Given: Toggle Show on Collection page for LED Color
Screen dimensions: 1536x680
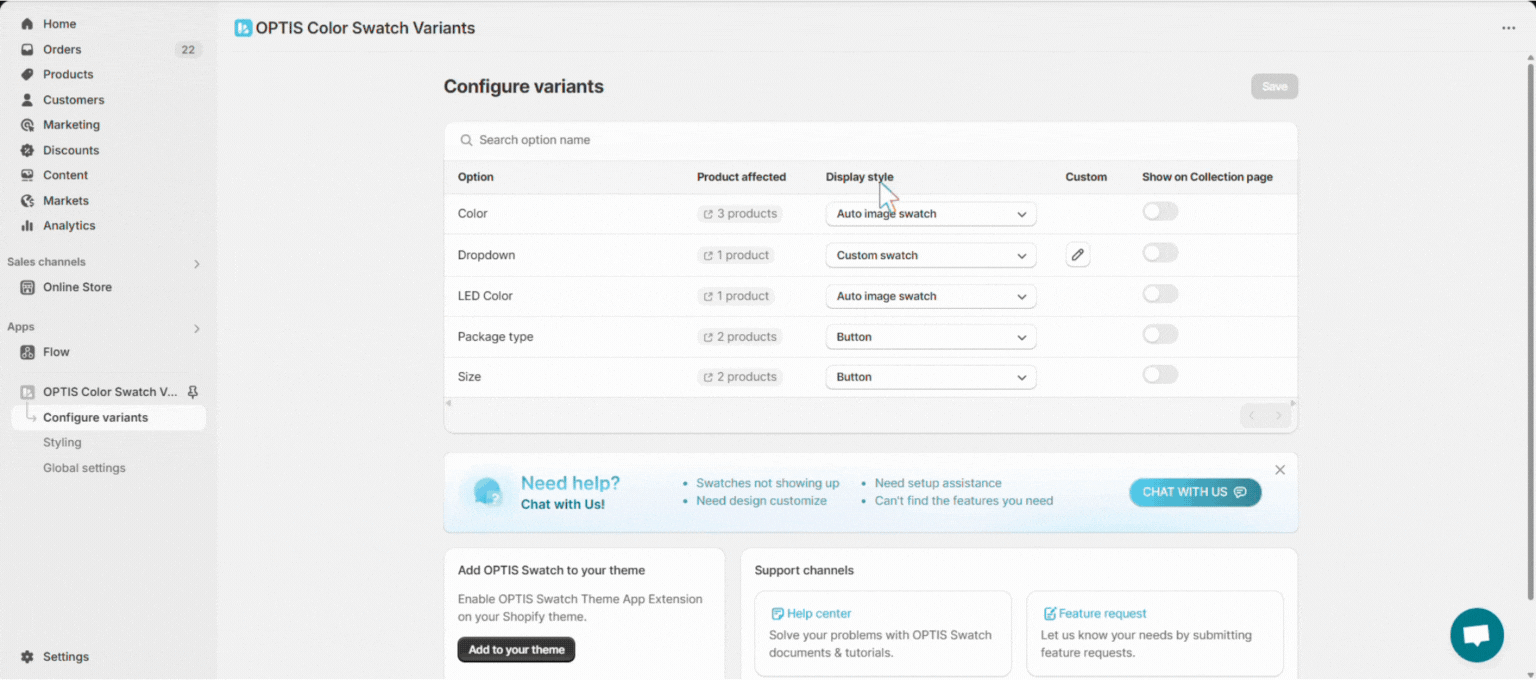Looking at the screenshot, I should [x=1160, y=294].
